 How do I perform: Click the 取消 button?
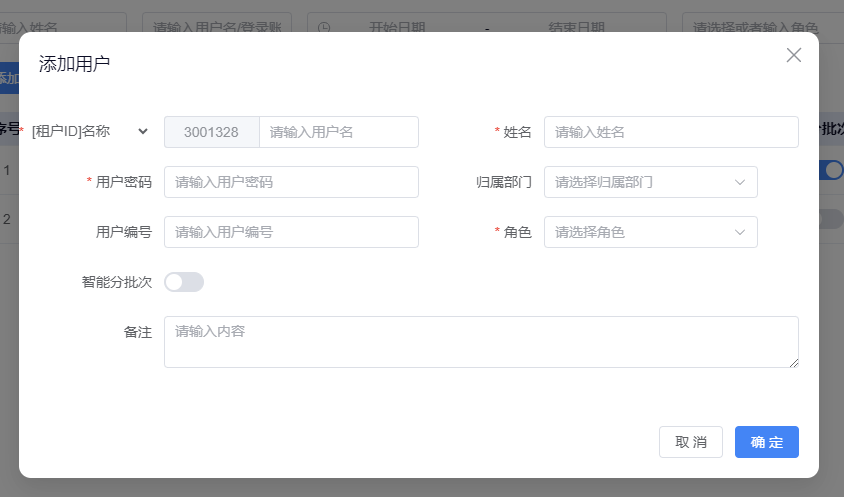pos(690,442)
